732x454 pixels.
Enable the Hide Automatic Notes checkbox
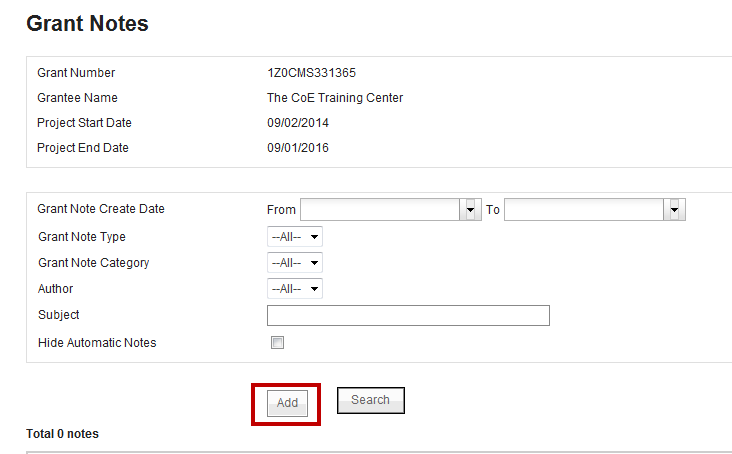coord(278,343)
